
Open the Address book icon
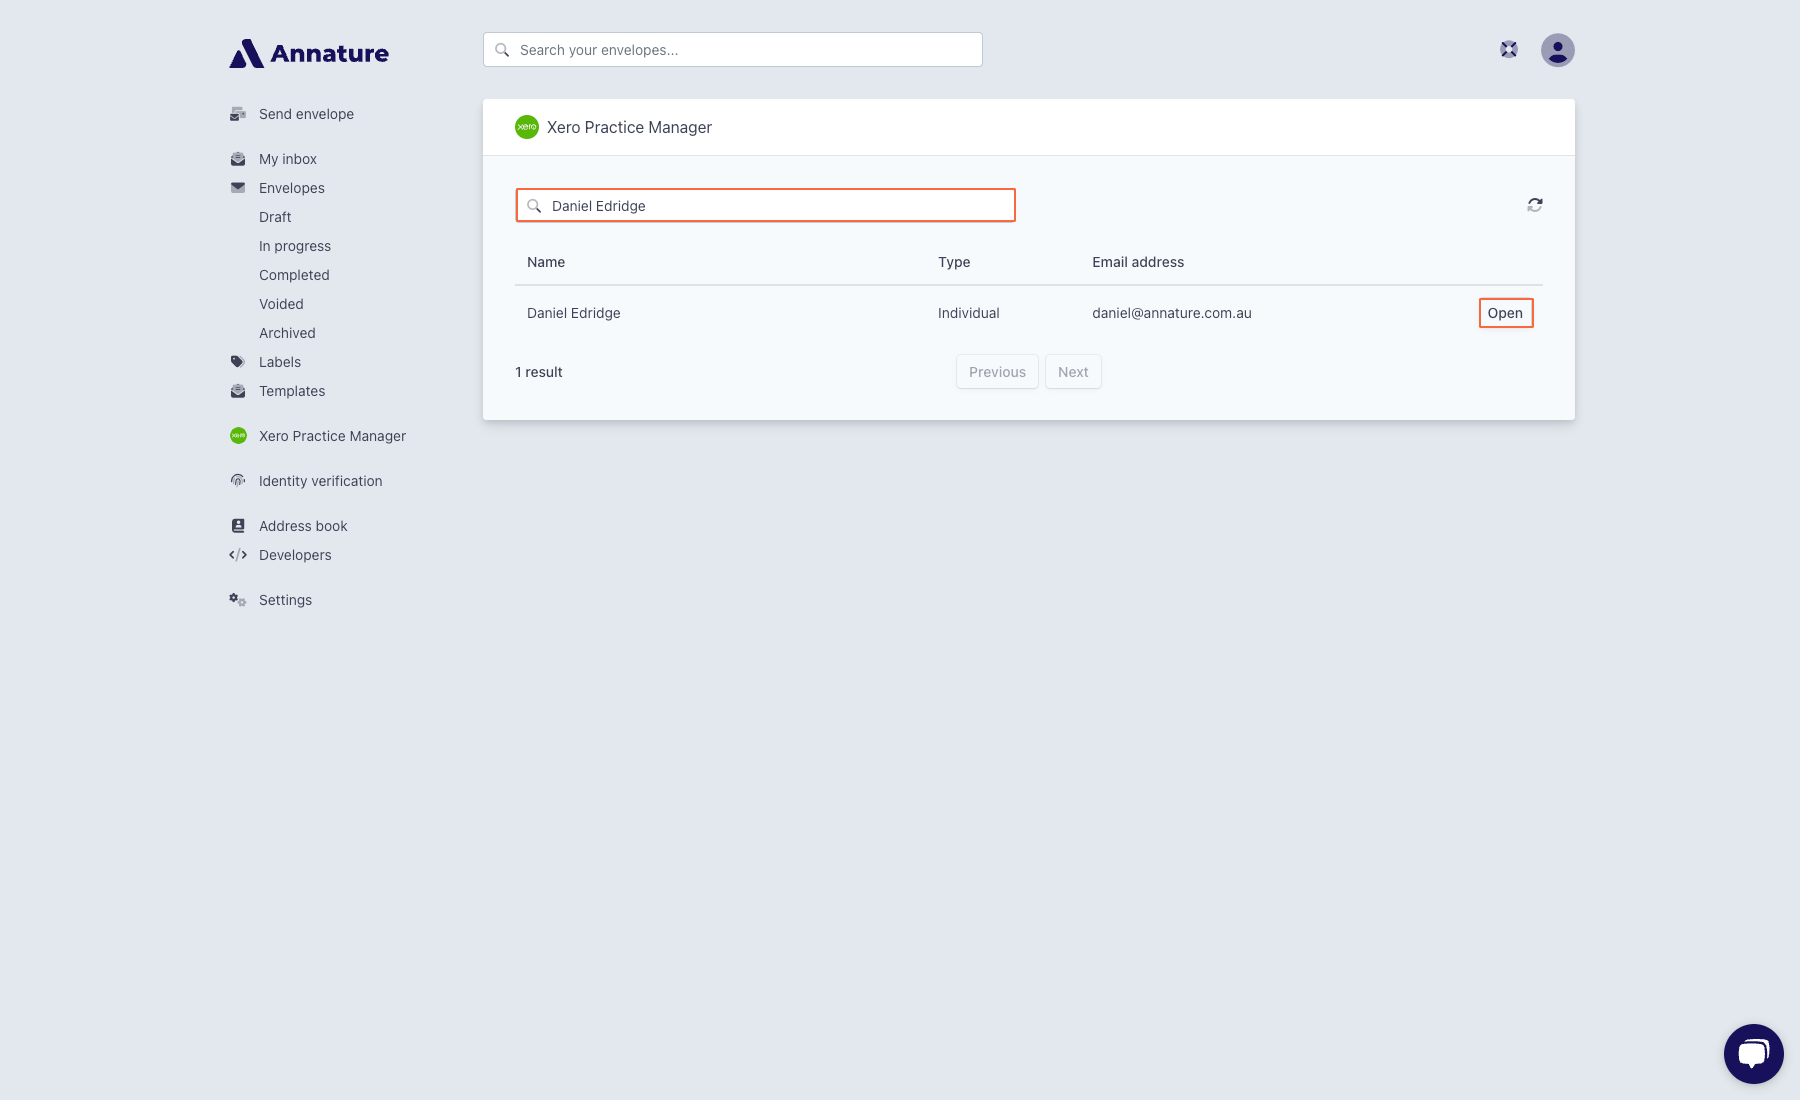click(x=237, y=525)
